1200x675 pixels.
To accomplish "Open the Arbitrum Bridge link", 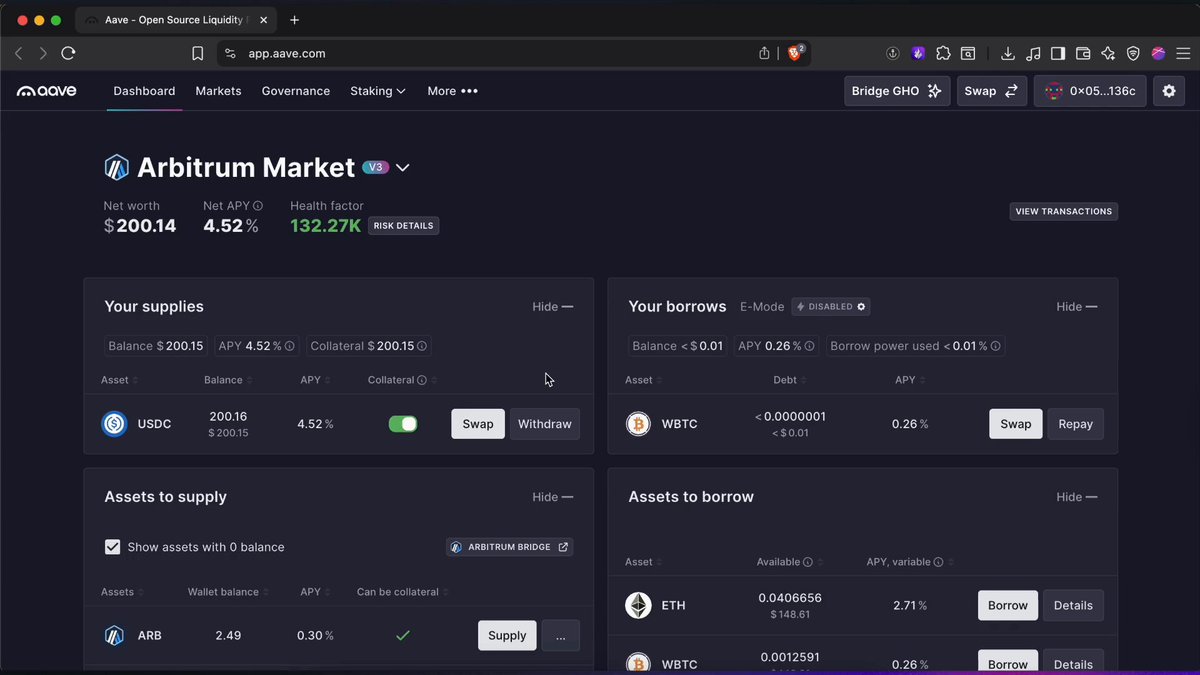I will coord(510,547).
